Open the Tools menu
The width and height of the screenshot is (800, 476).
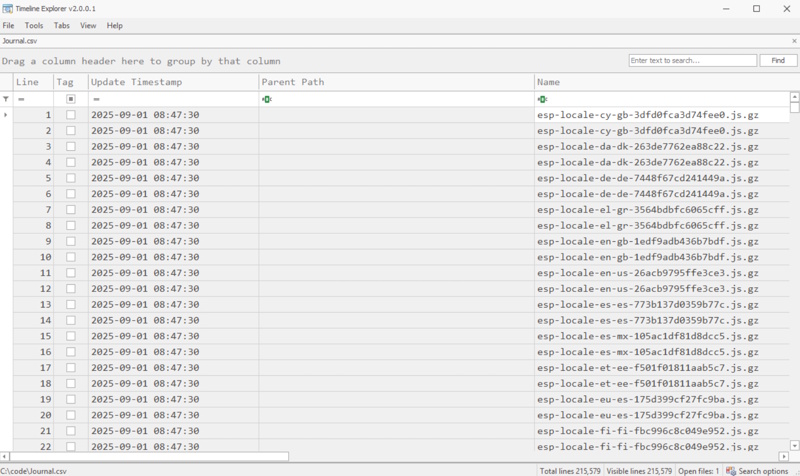(x=34, y=26)
